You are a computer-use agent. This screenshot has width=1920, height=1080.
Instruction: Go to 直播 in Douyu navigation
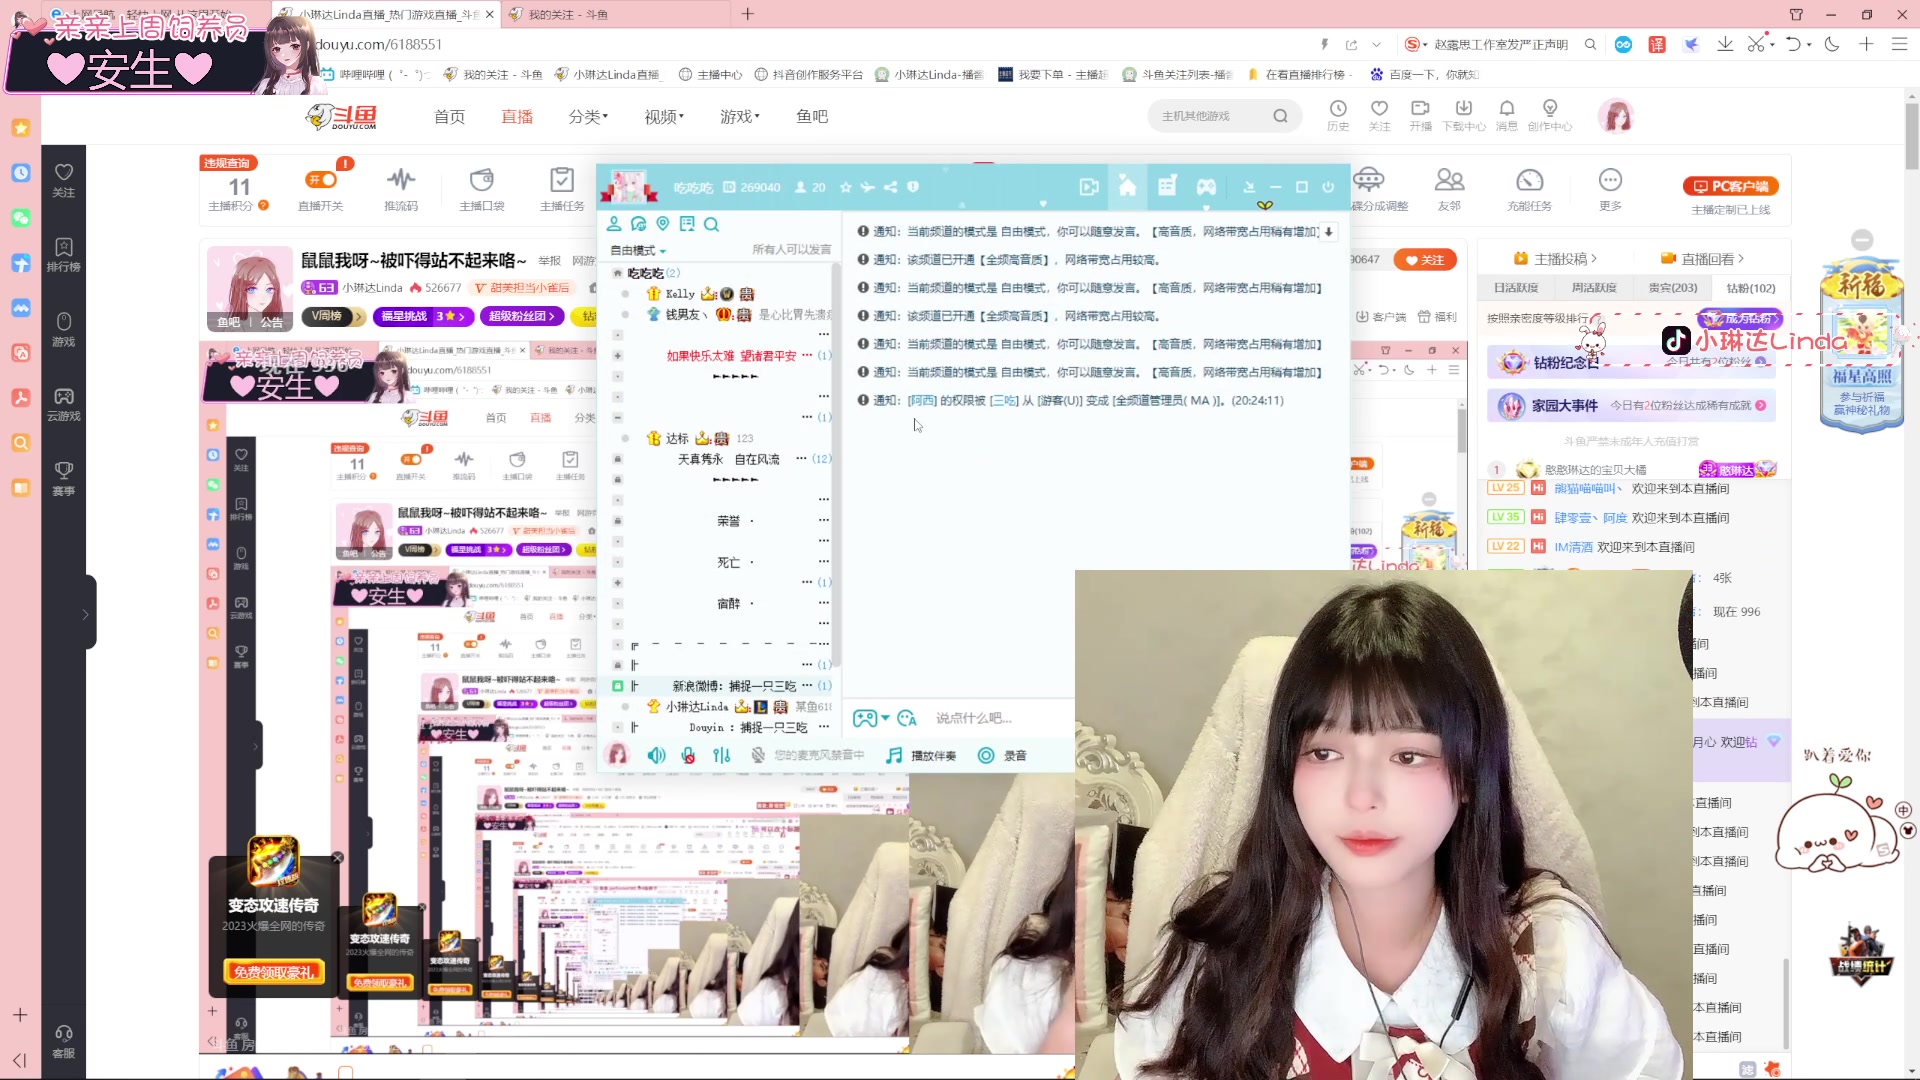coord(517,117)
